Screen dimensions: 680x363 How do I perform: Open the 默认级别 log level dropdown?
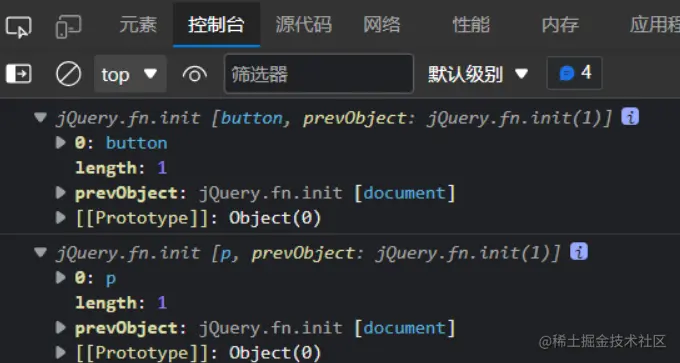pos(478,74)
